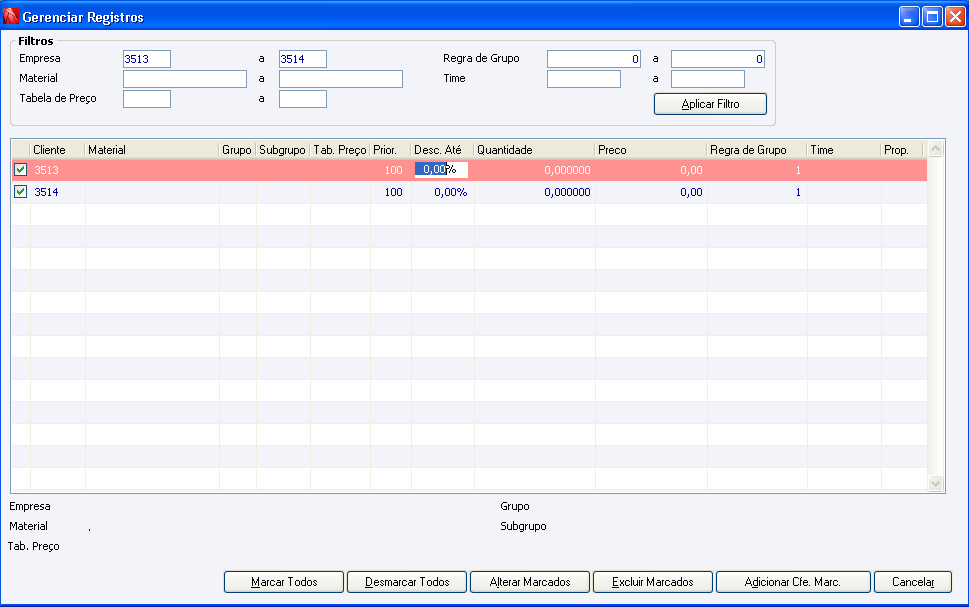969x607 pixels.
Task: Click Desmarcar Todos button
Action: [407, 582]
